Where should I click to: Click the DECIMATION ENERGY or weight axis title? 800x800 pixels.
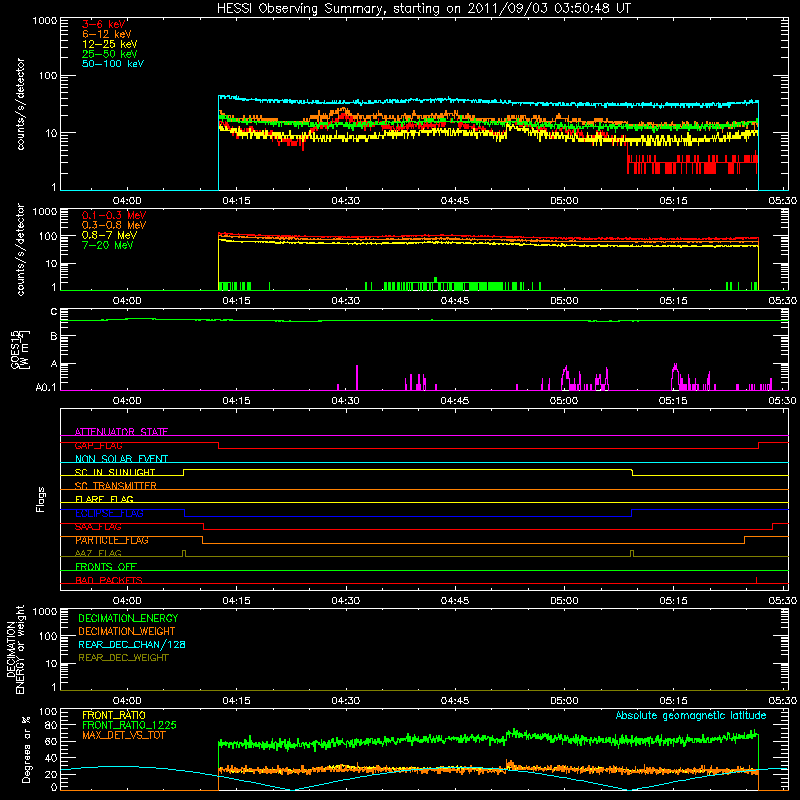15,649
